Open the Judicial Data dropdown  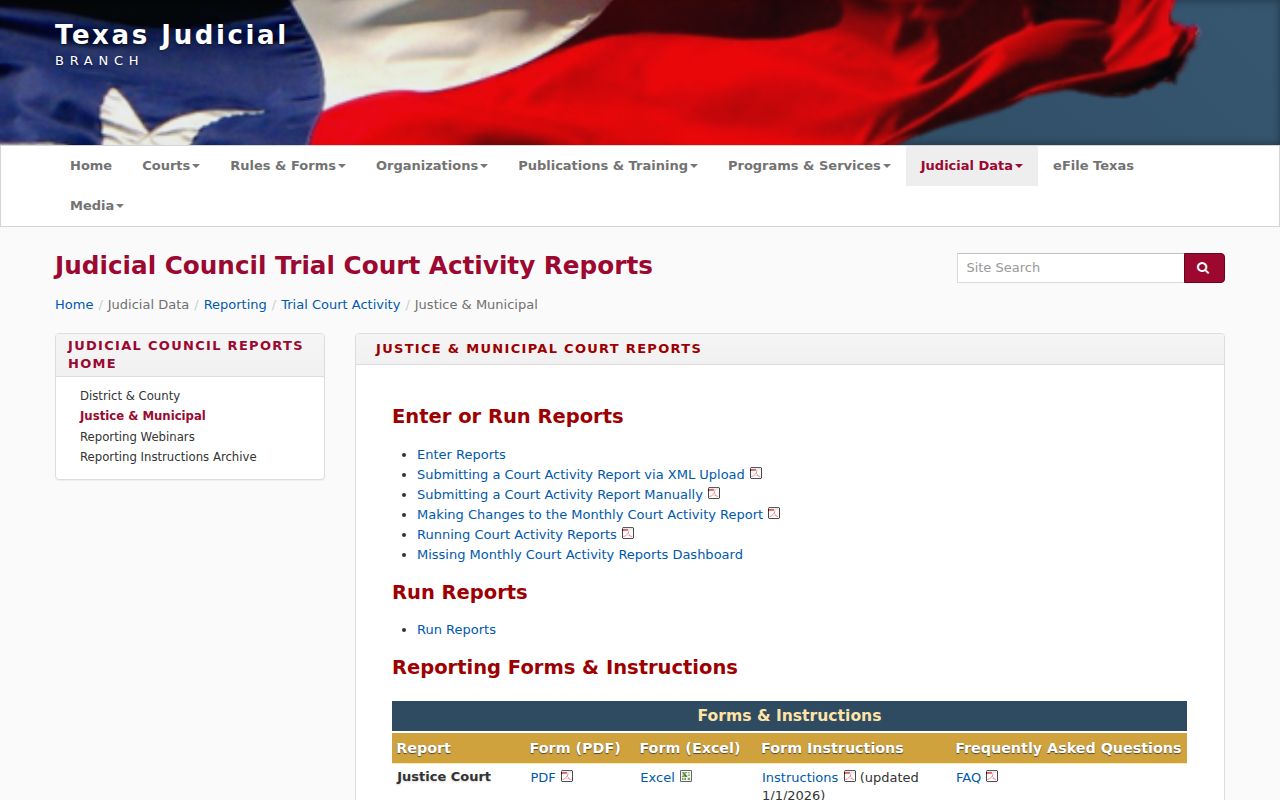pos(972,166)
